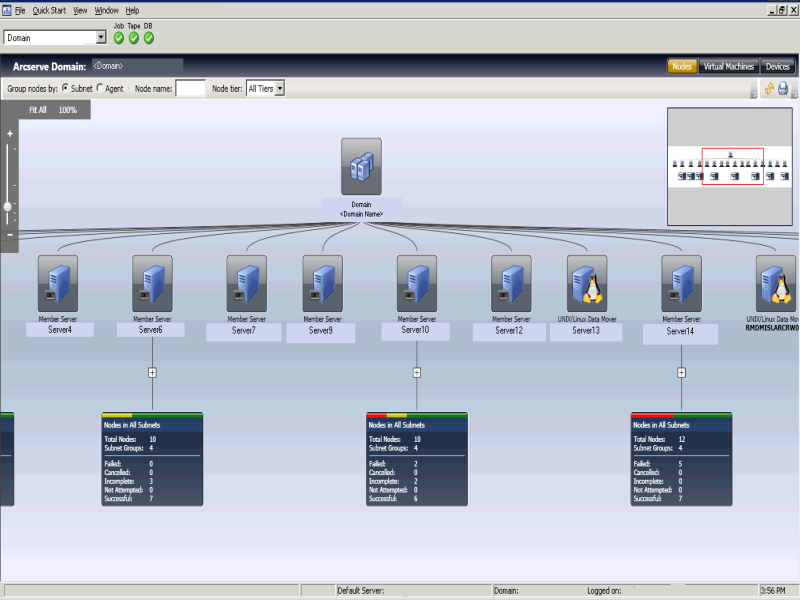Click the DB status green check icon
800x600 pixels.
point(148,38)
